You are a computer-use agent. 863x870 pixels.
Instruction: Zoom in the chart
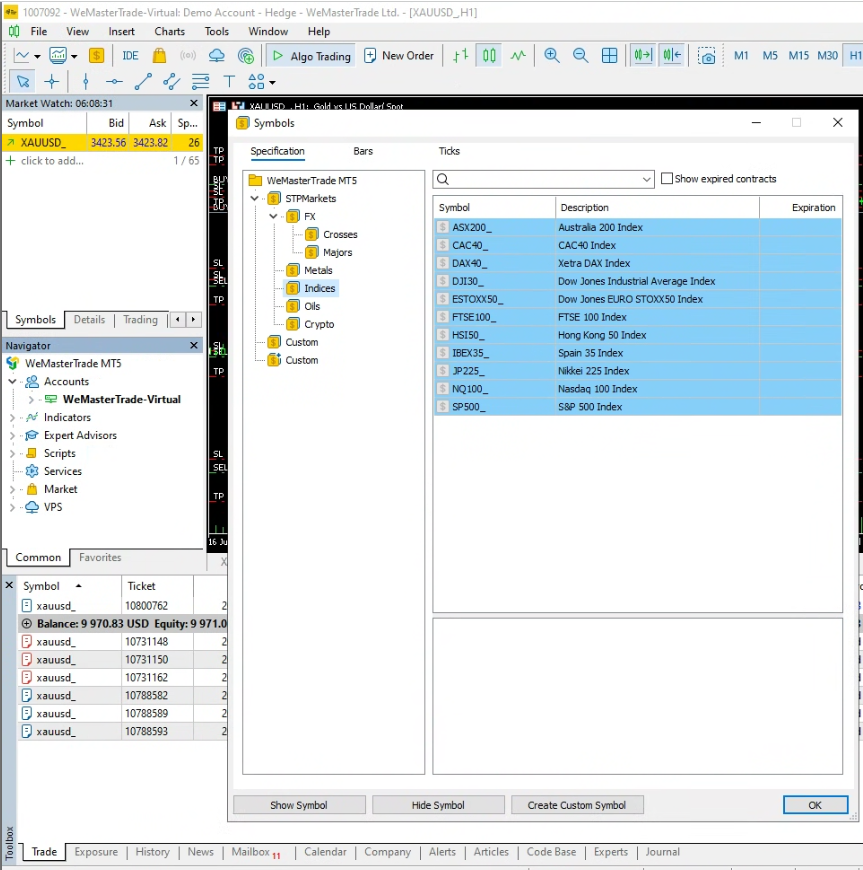click(552, 55)
